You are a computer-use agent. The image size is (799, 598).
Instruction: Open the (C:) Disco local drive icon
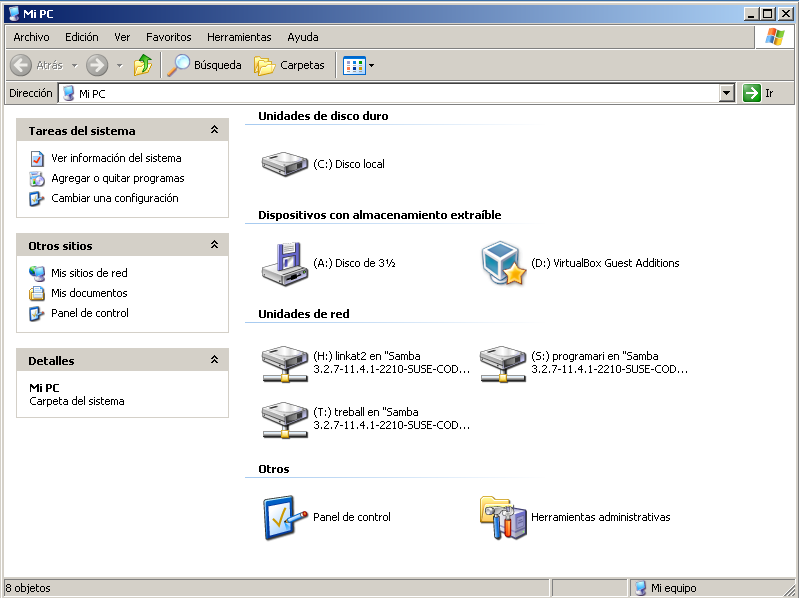284,164
